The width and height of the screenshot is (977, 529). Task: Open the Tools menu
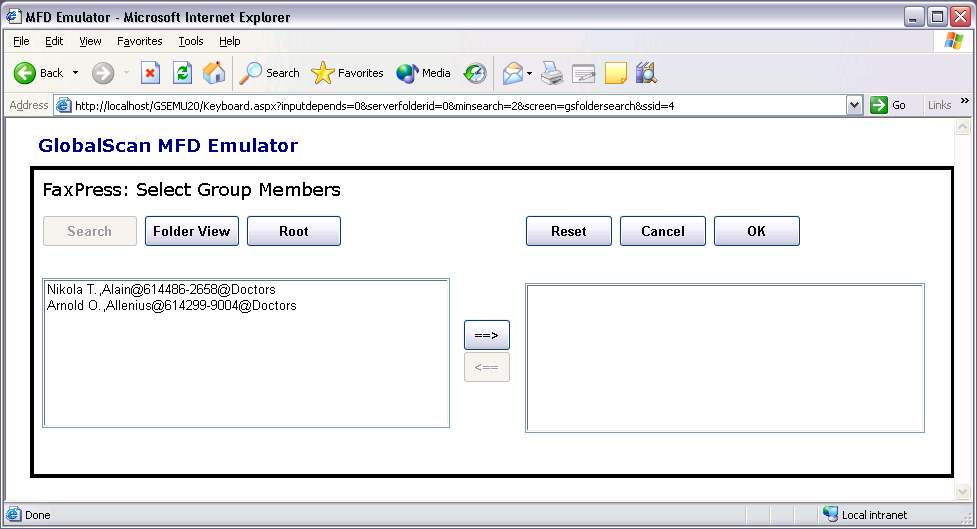191,41
